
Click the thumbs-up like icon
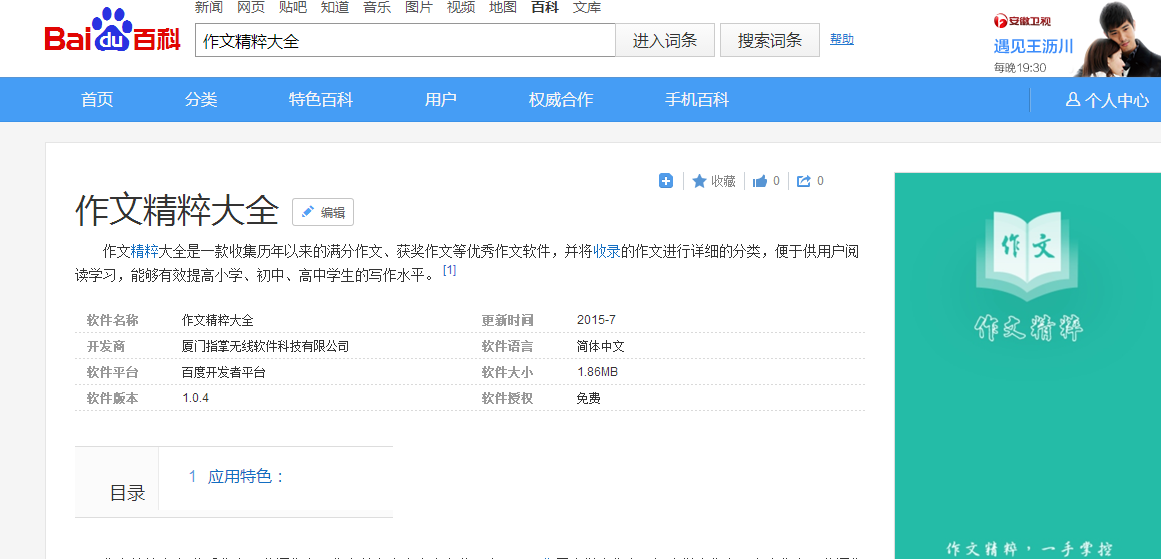pyautogui.click(x=760, y=181)
